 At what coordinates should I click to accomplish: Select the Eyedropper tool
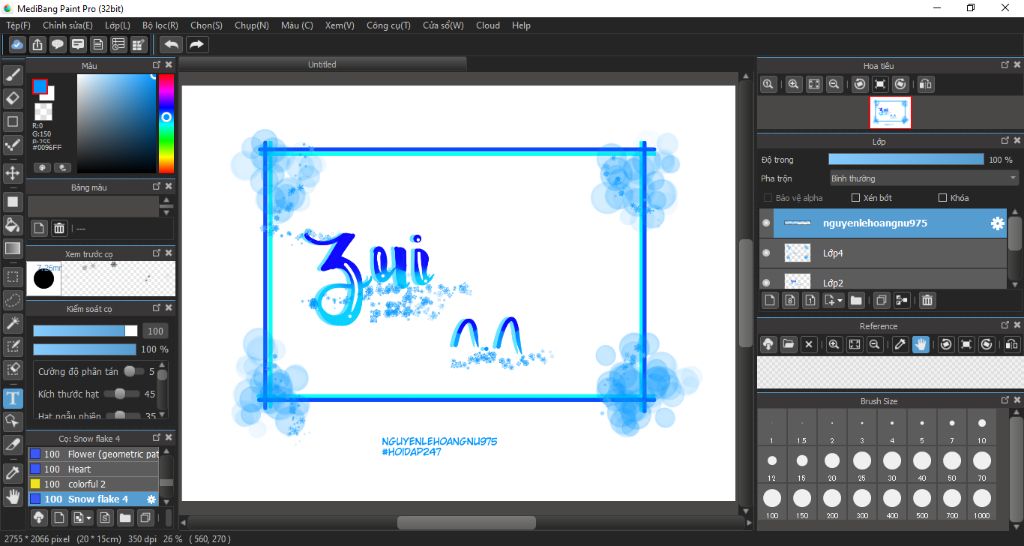pos(12,472)
